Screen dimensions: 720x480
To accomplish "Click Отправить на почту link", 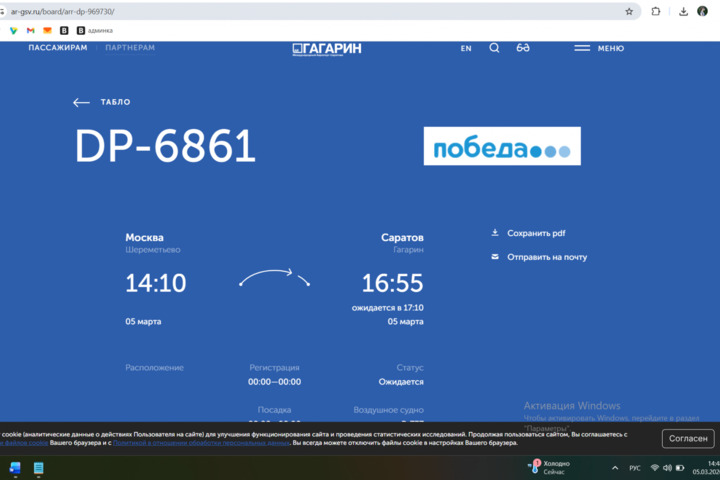I will coord(546,257).
